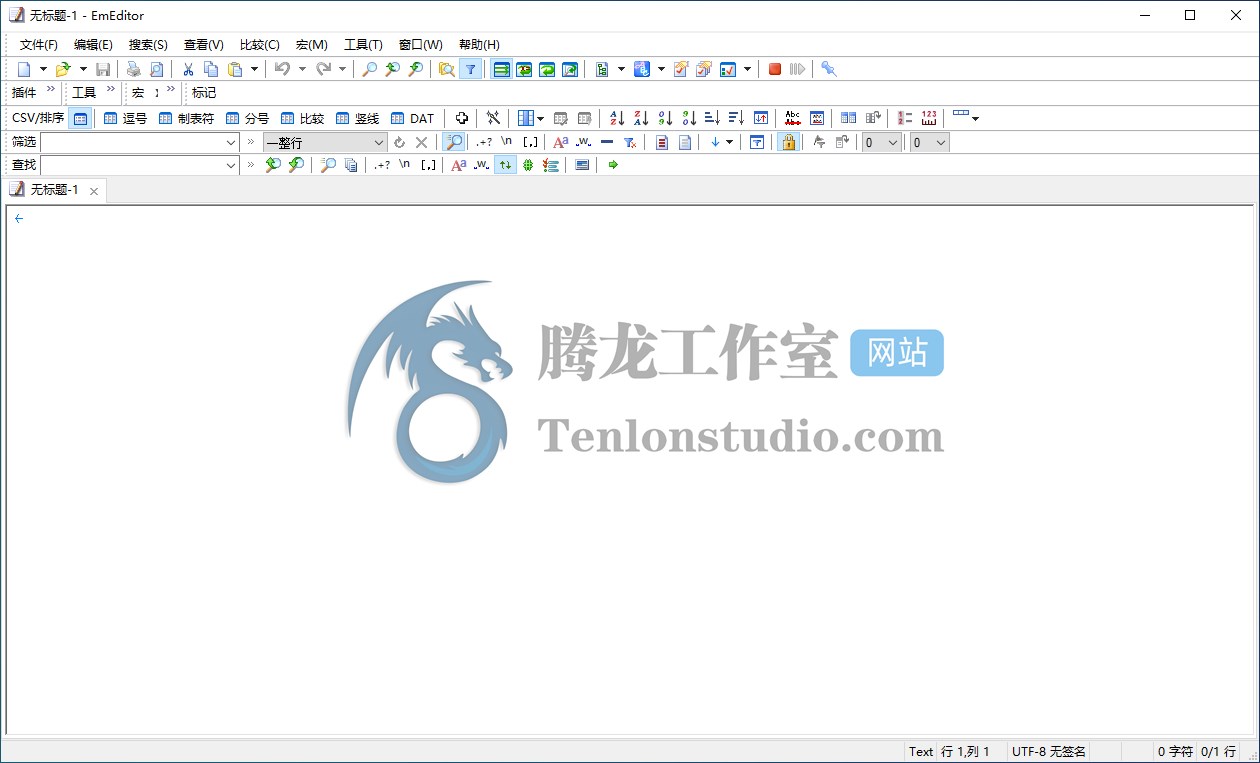Click the Paste clipboard icon
This screenshot has width=1260, height=763.
click(x=235, y=69)
